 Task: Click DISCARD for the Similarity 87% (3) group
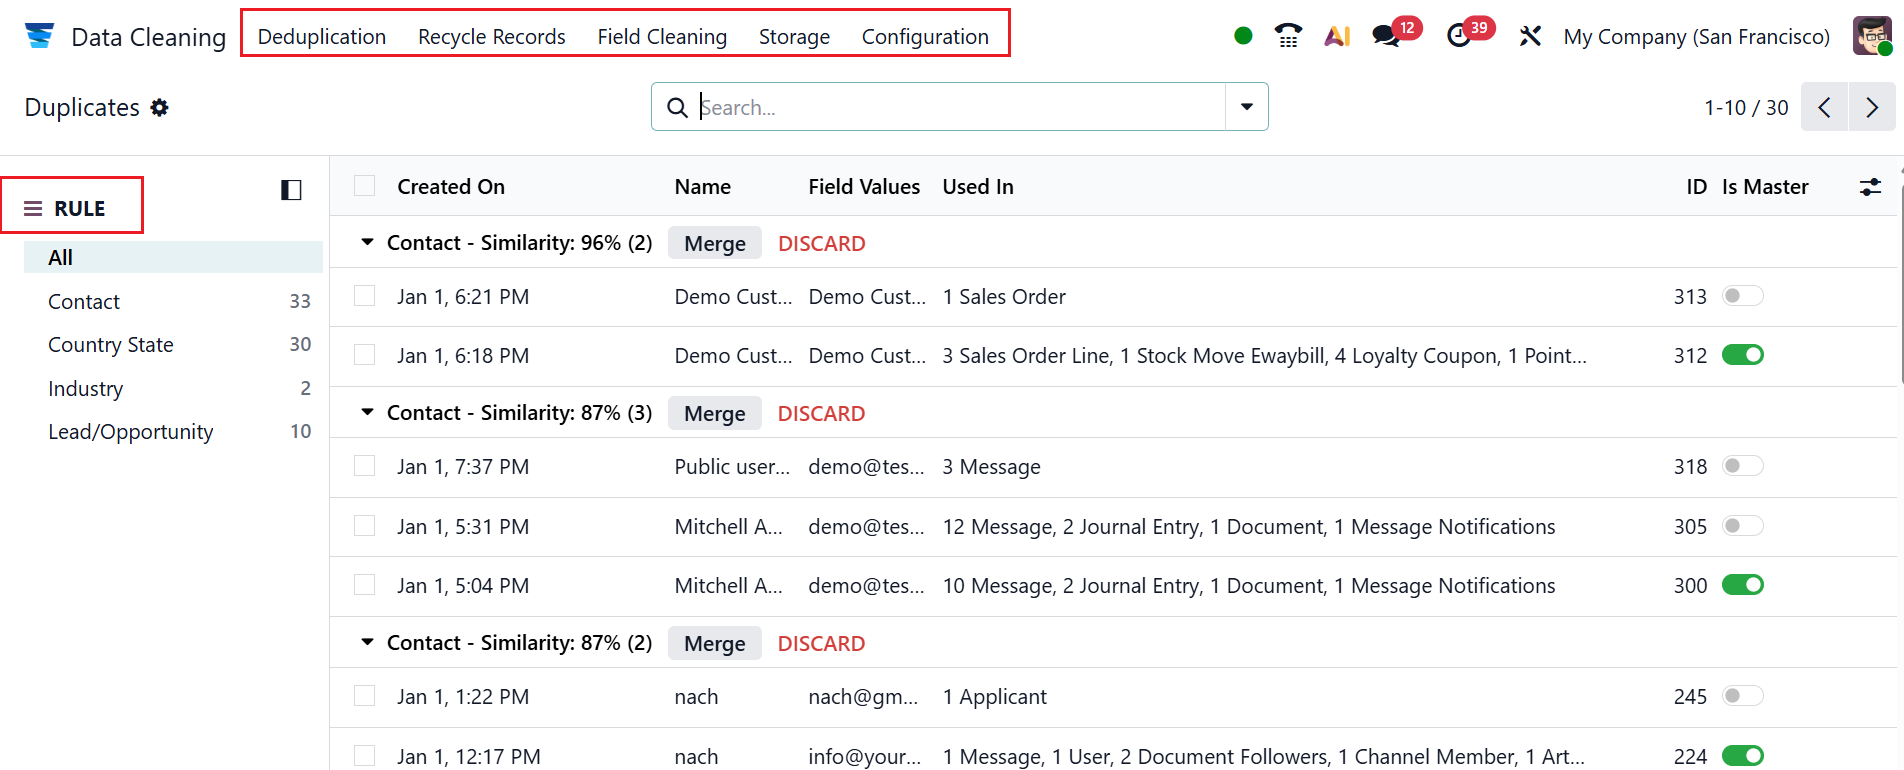coord(821,414)
